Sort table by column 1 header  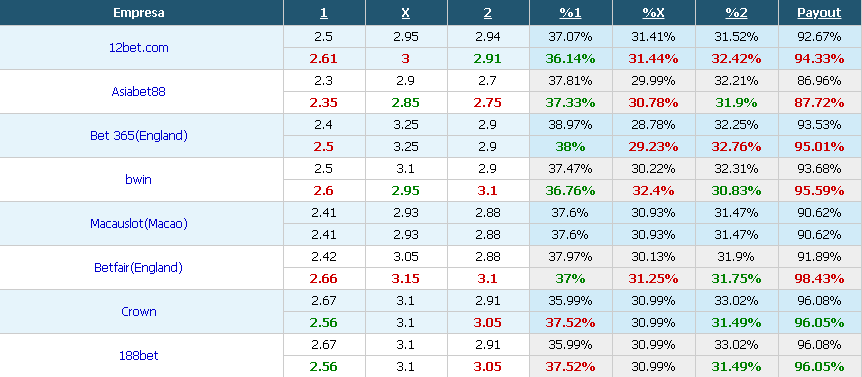[x=323, y=13]
